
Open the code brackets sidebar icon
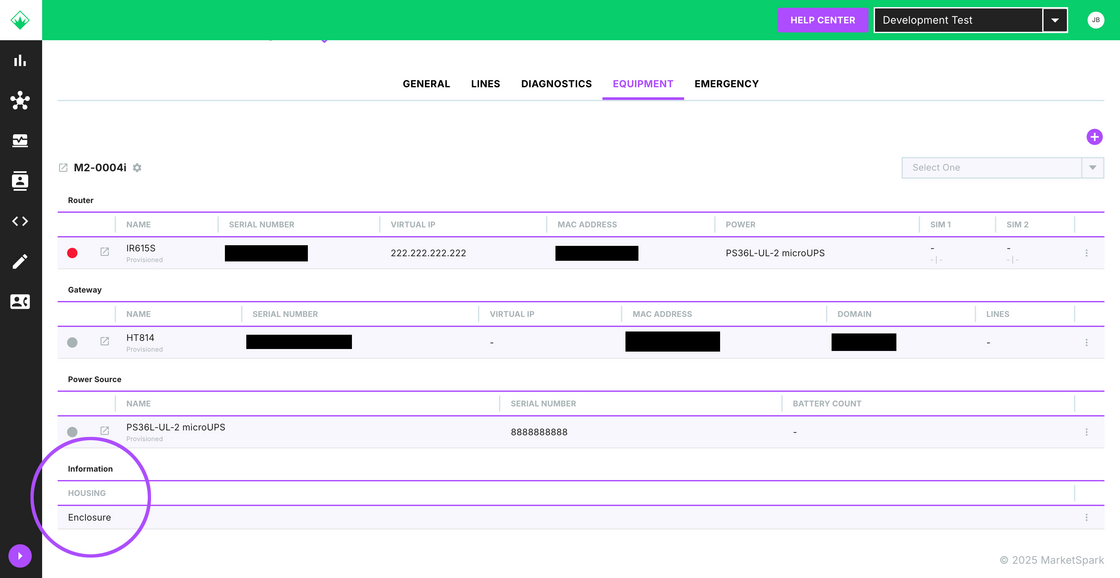pyautogui.click(x=20, y=221)
